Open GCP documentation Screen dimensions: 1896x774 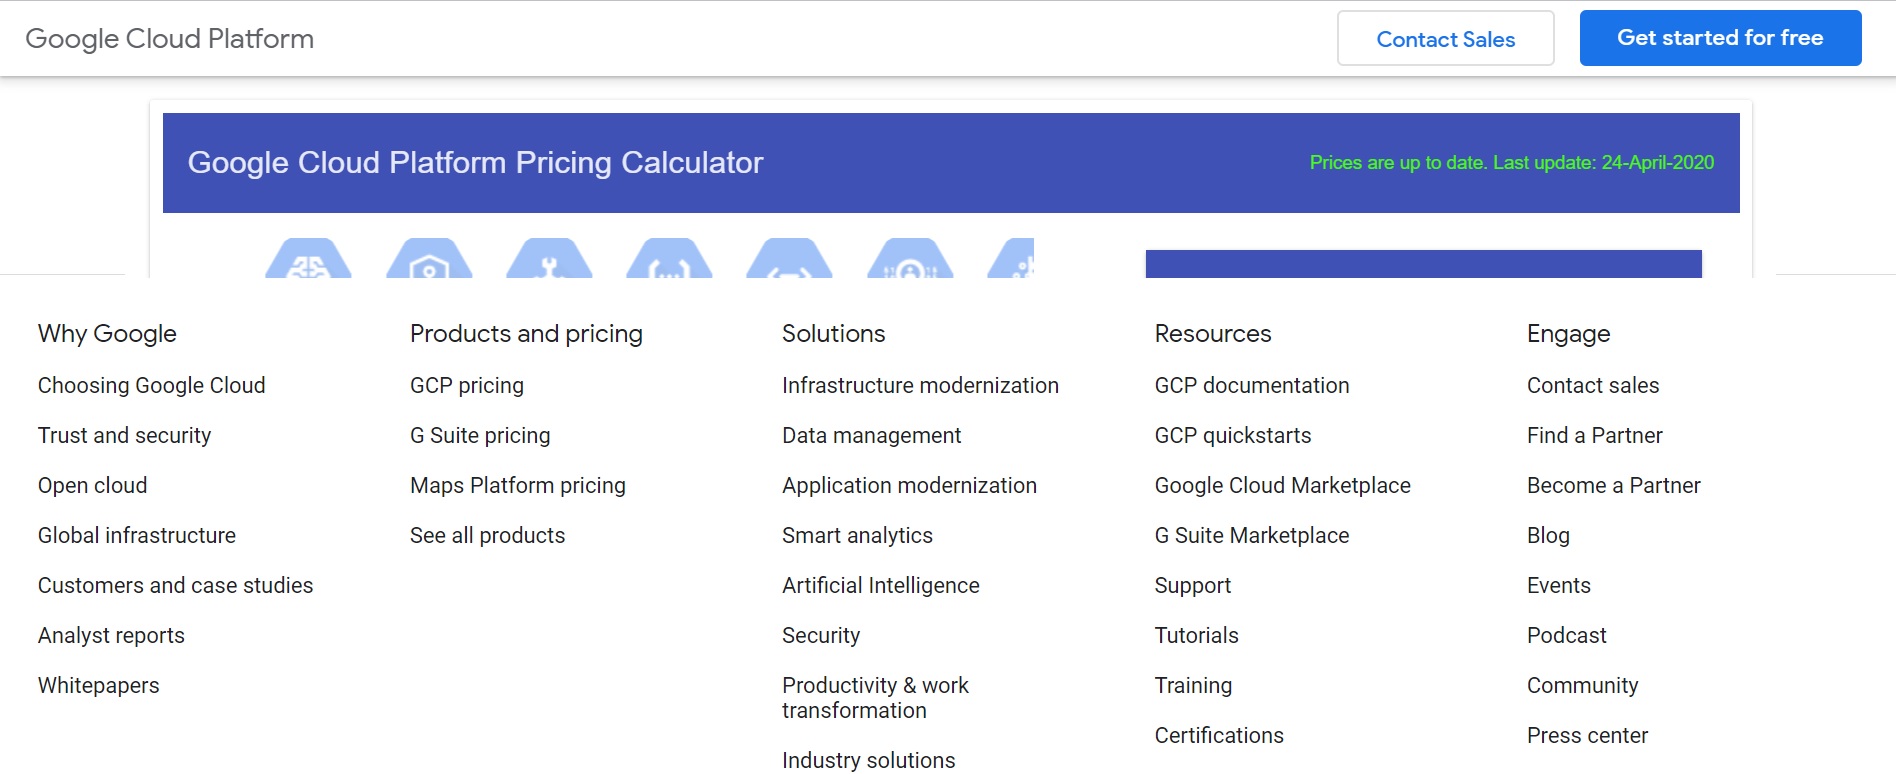click(x=1252, y=385)
